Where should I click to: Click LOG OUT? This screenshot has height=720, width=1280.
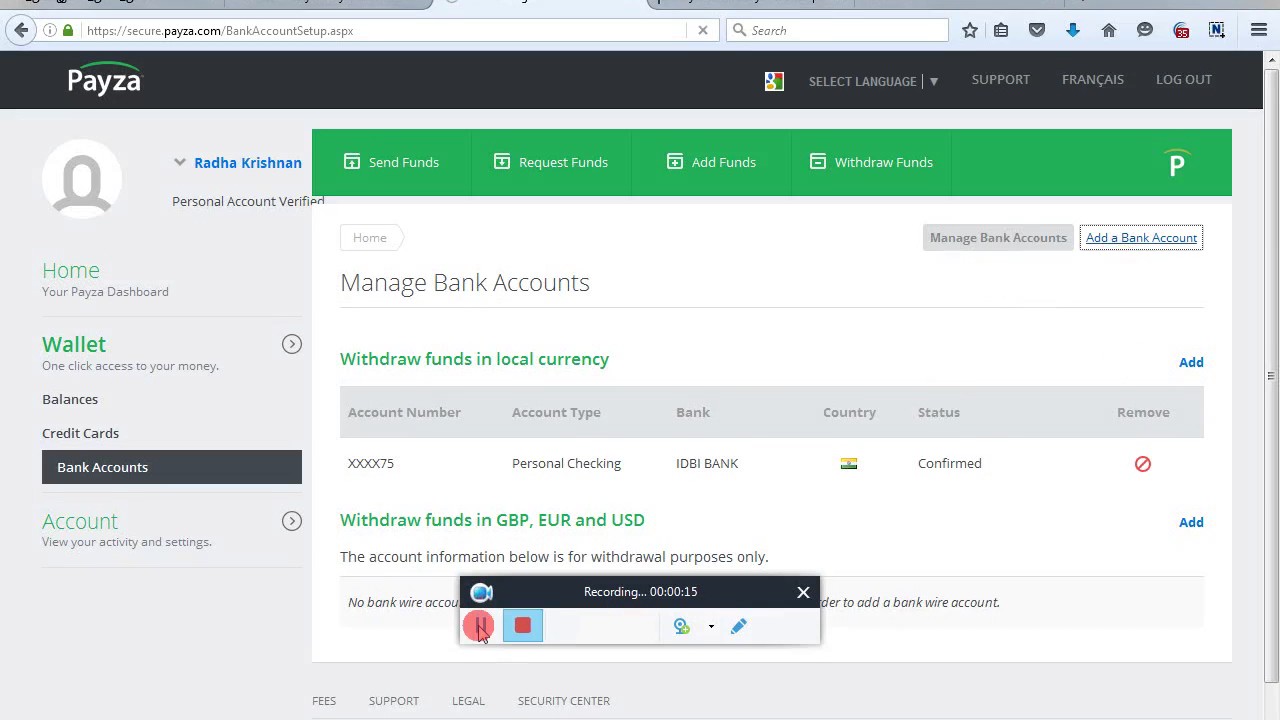(1184, 79)
